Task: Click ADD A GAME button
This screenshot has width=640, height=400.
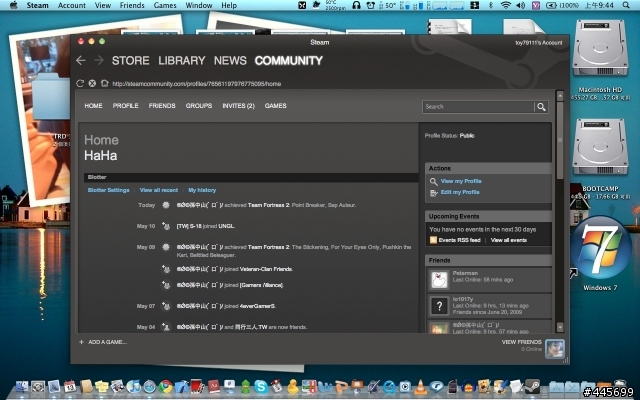Action: [x=107, y=342]
